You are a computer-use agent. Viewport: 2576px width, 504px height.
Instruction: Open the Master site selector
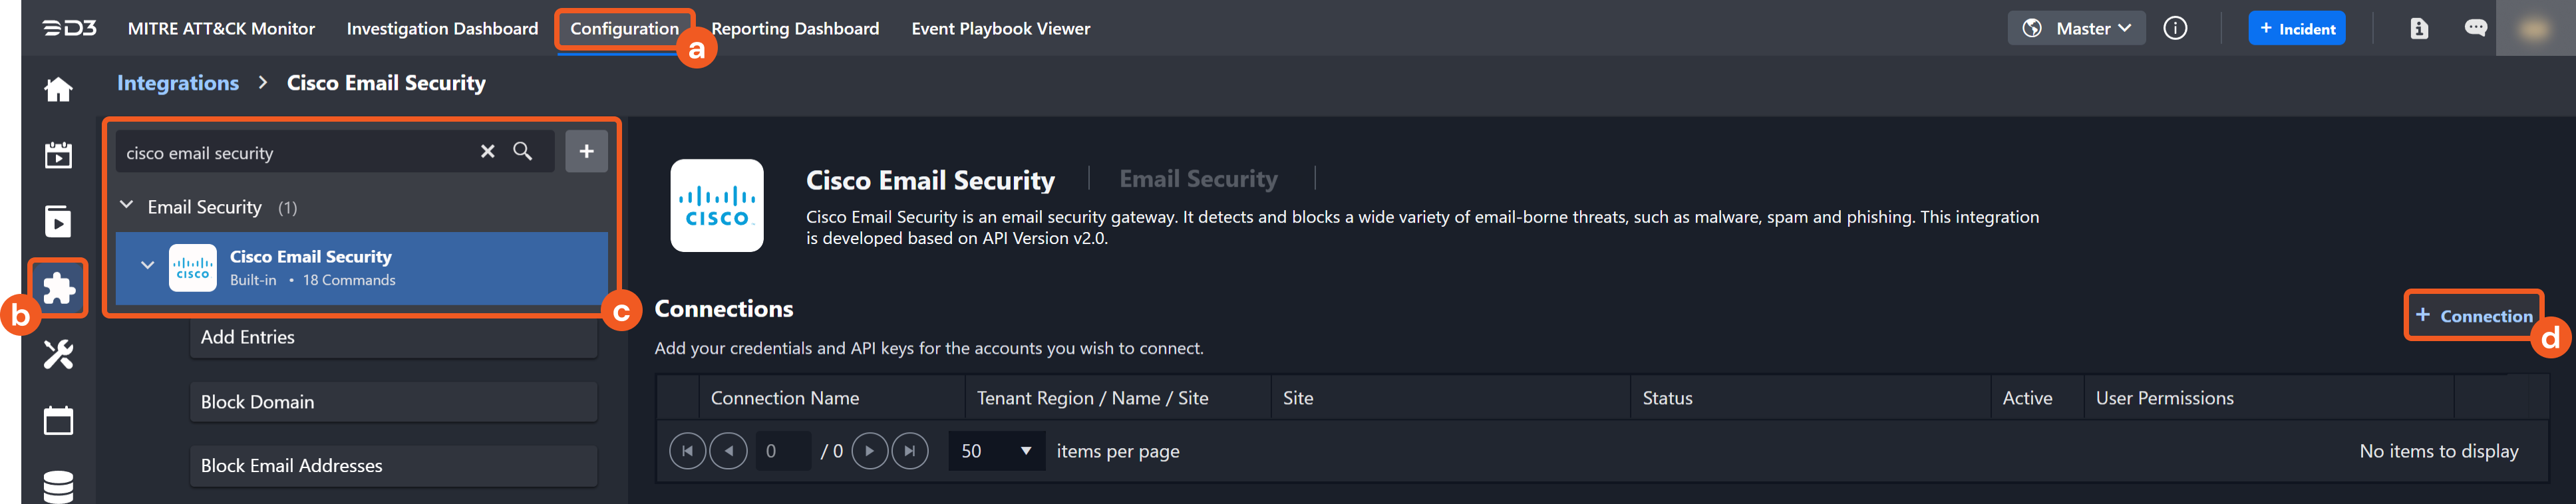pyautogui.click(x=2077, y=28)
